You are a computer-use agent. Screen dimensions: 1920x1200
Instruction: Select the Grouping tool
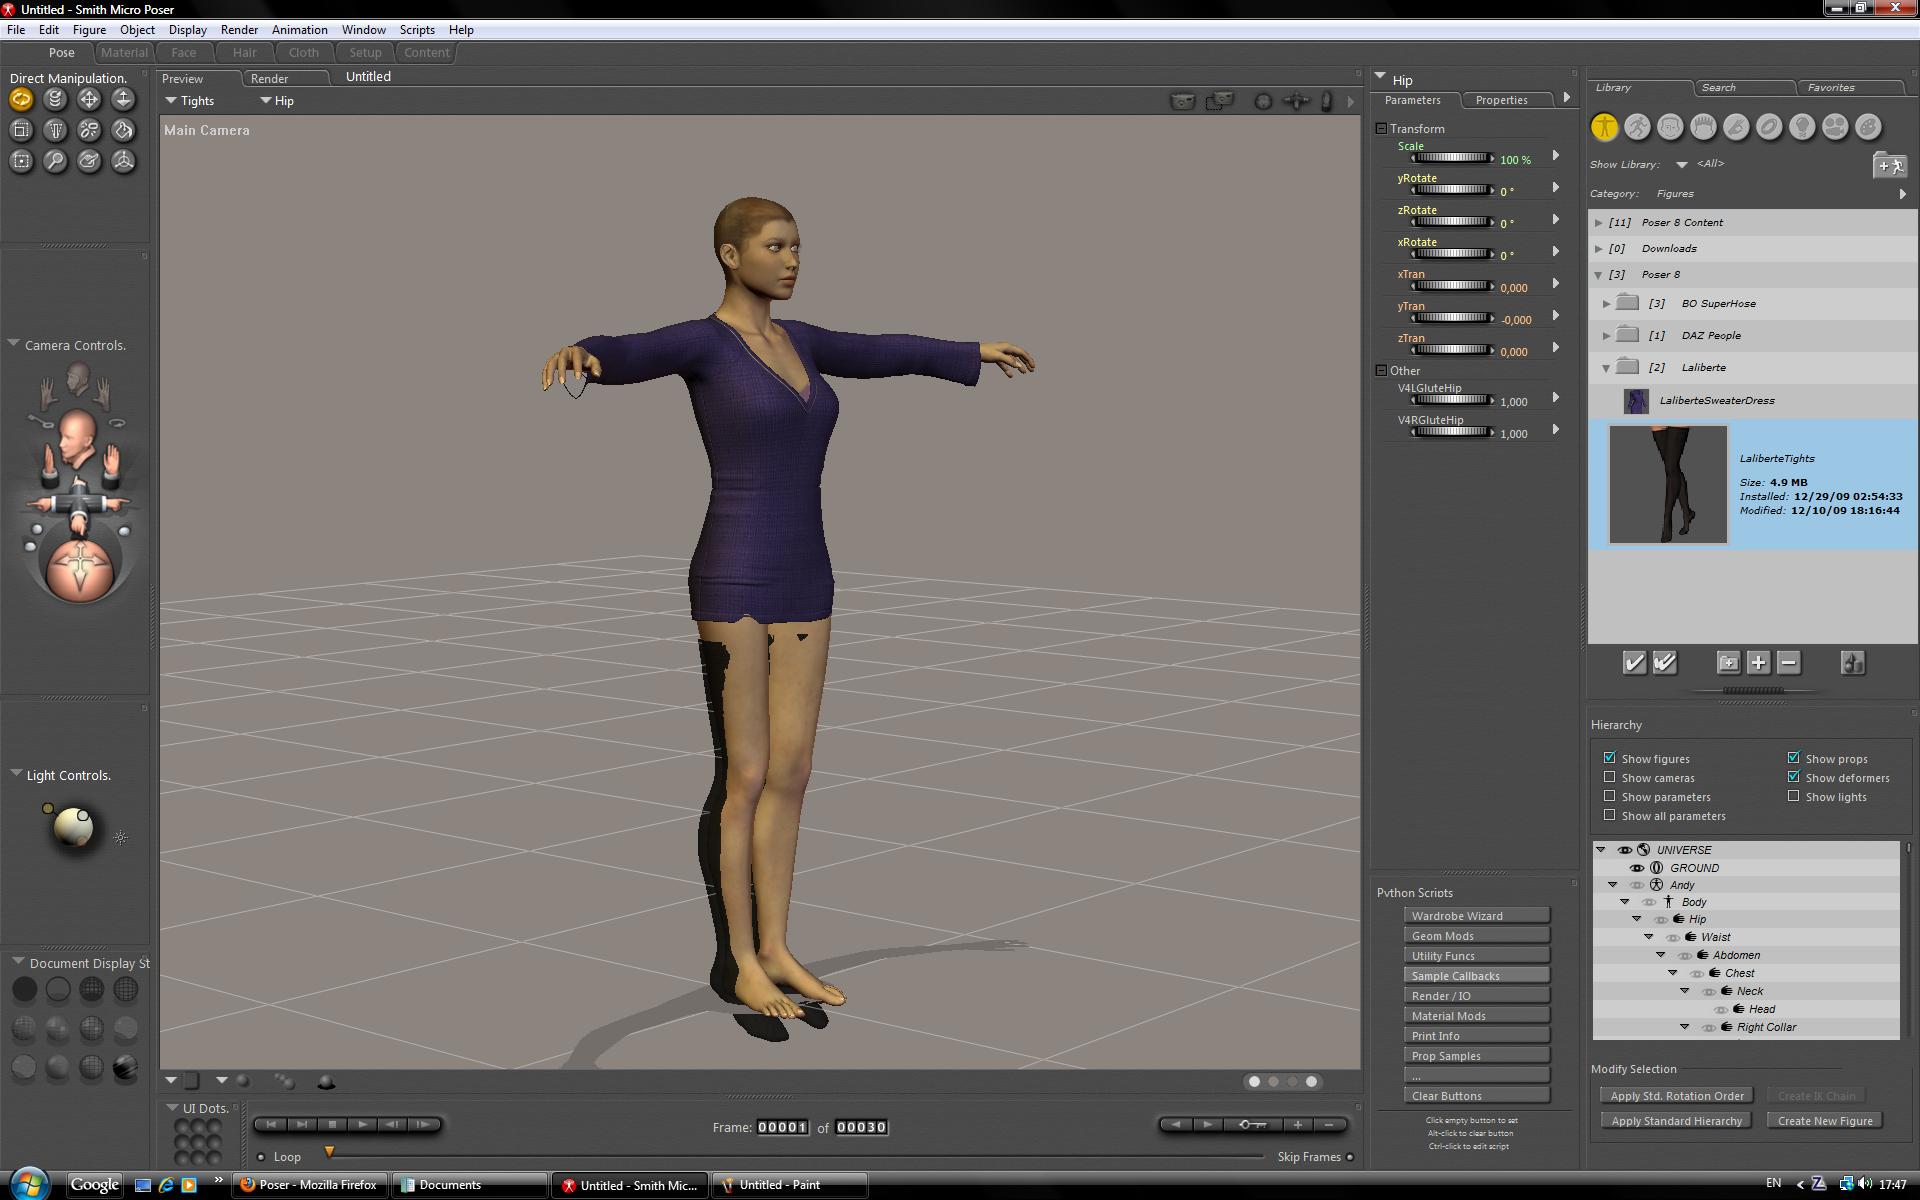coord(21,161)
